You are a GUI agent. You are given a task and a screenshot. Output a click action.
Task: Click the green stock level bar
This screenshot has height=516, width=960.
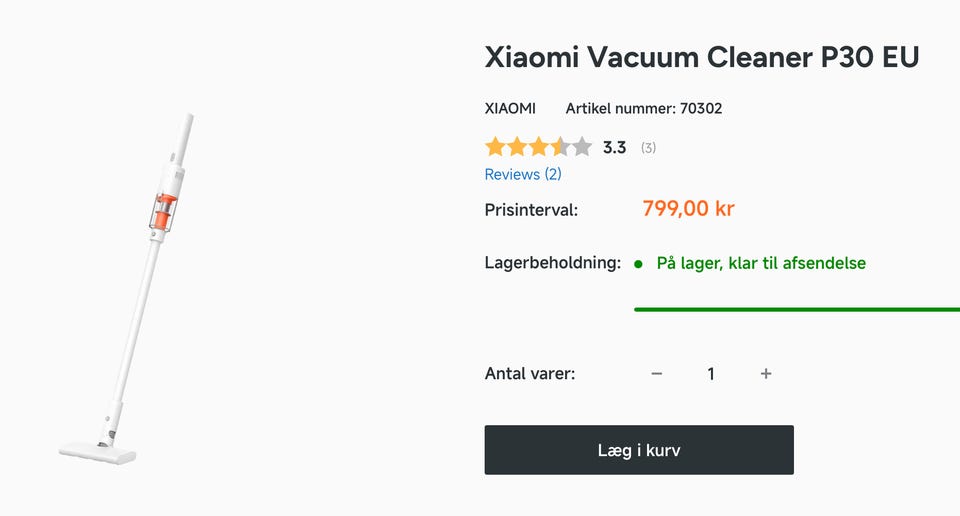[796, 309]
